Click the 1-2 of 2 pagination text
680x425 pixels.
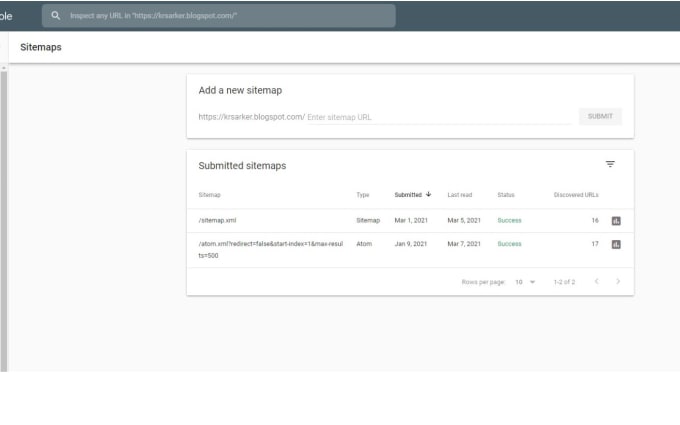pyautogui.click(x=564, y=282)
